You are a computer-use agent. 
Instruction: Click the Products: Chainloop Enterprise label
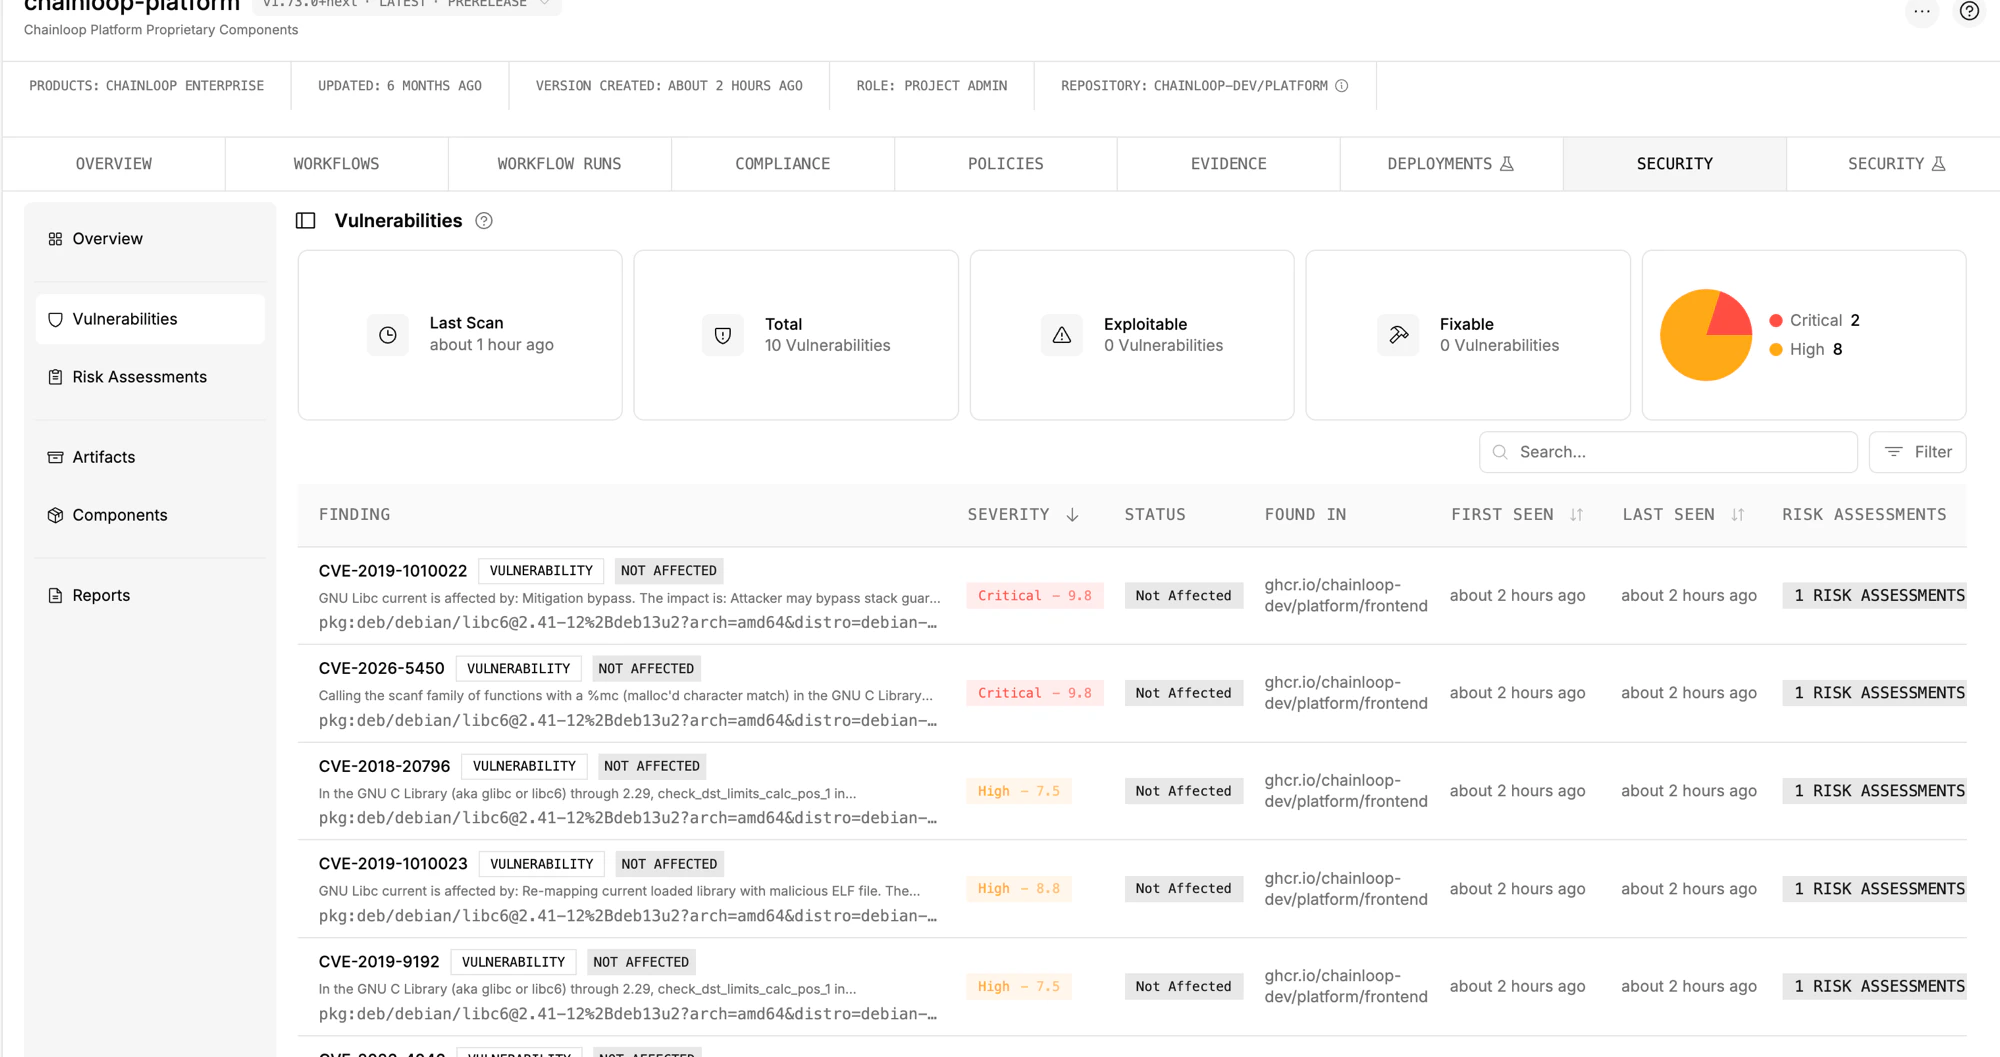coord(147,86)
